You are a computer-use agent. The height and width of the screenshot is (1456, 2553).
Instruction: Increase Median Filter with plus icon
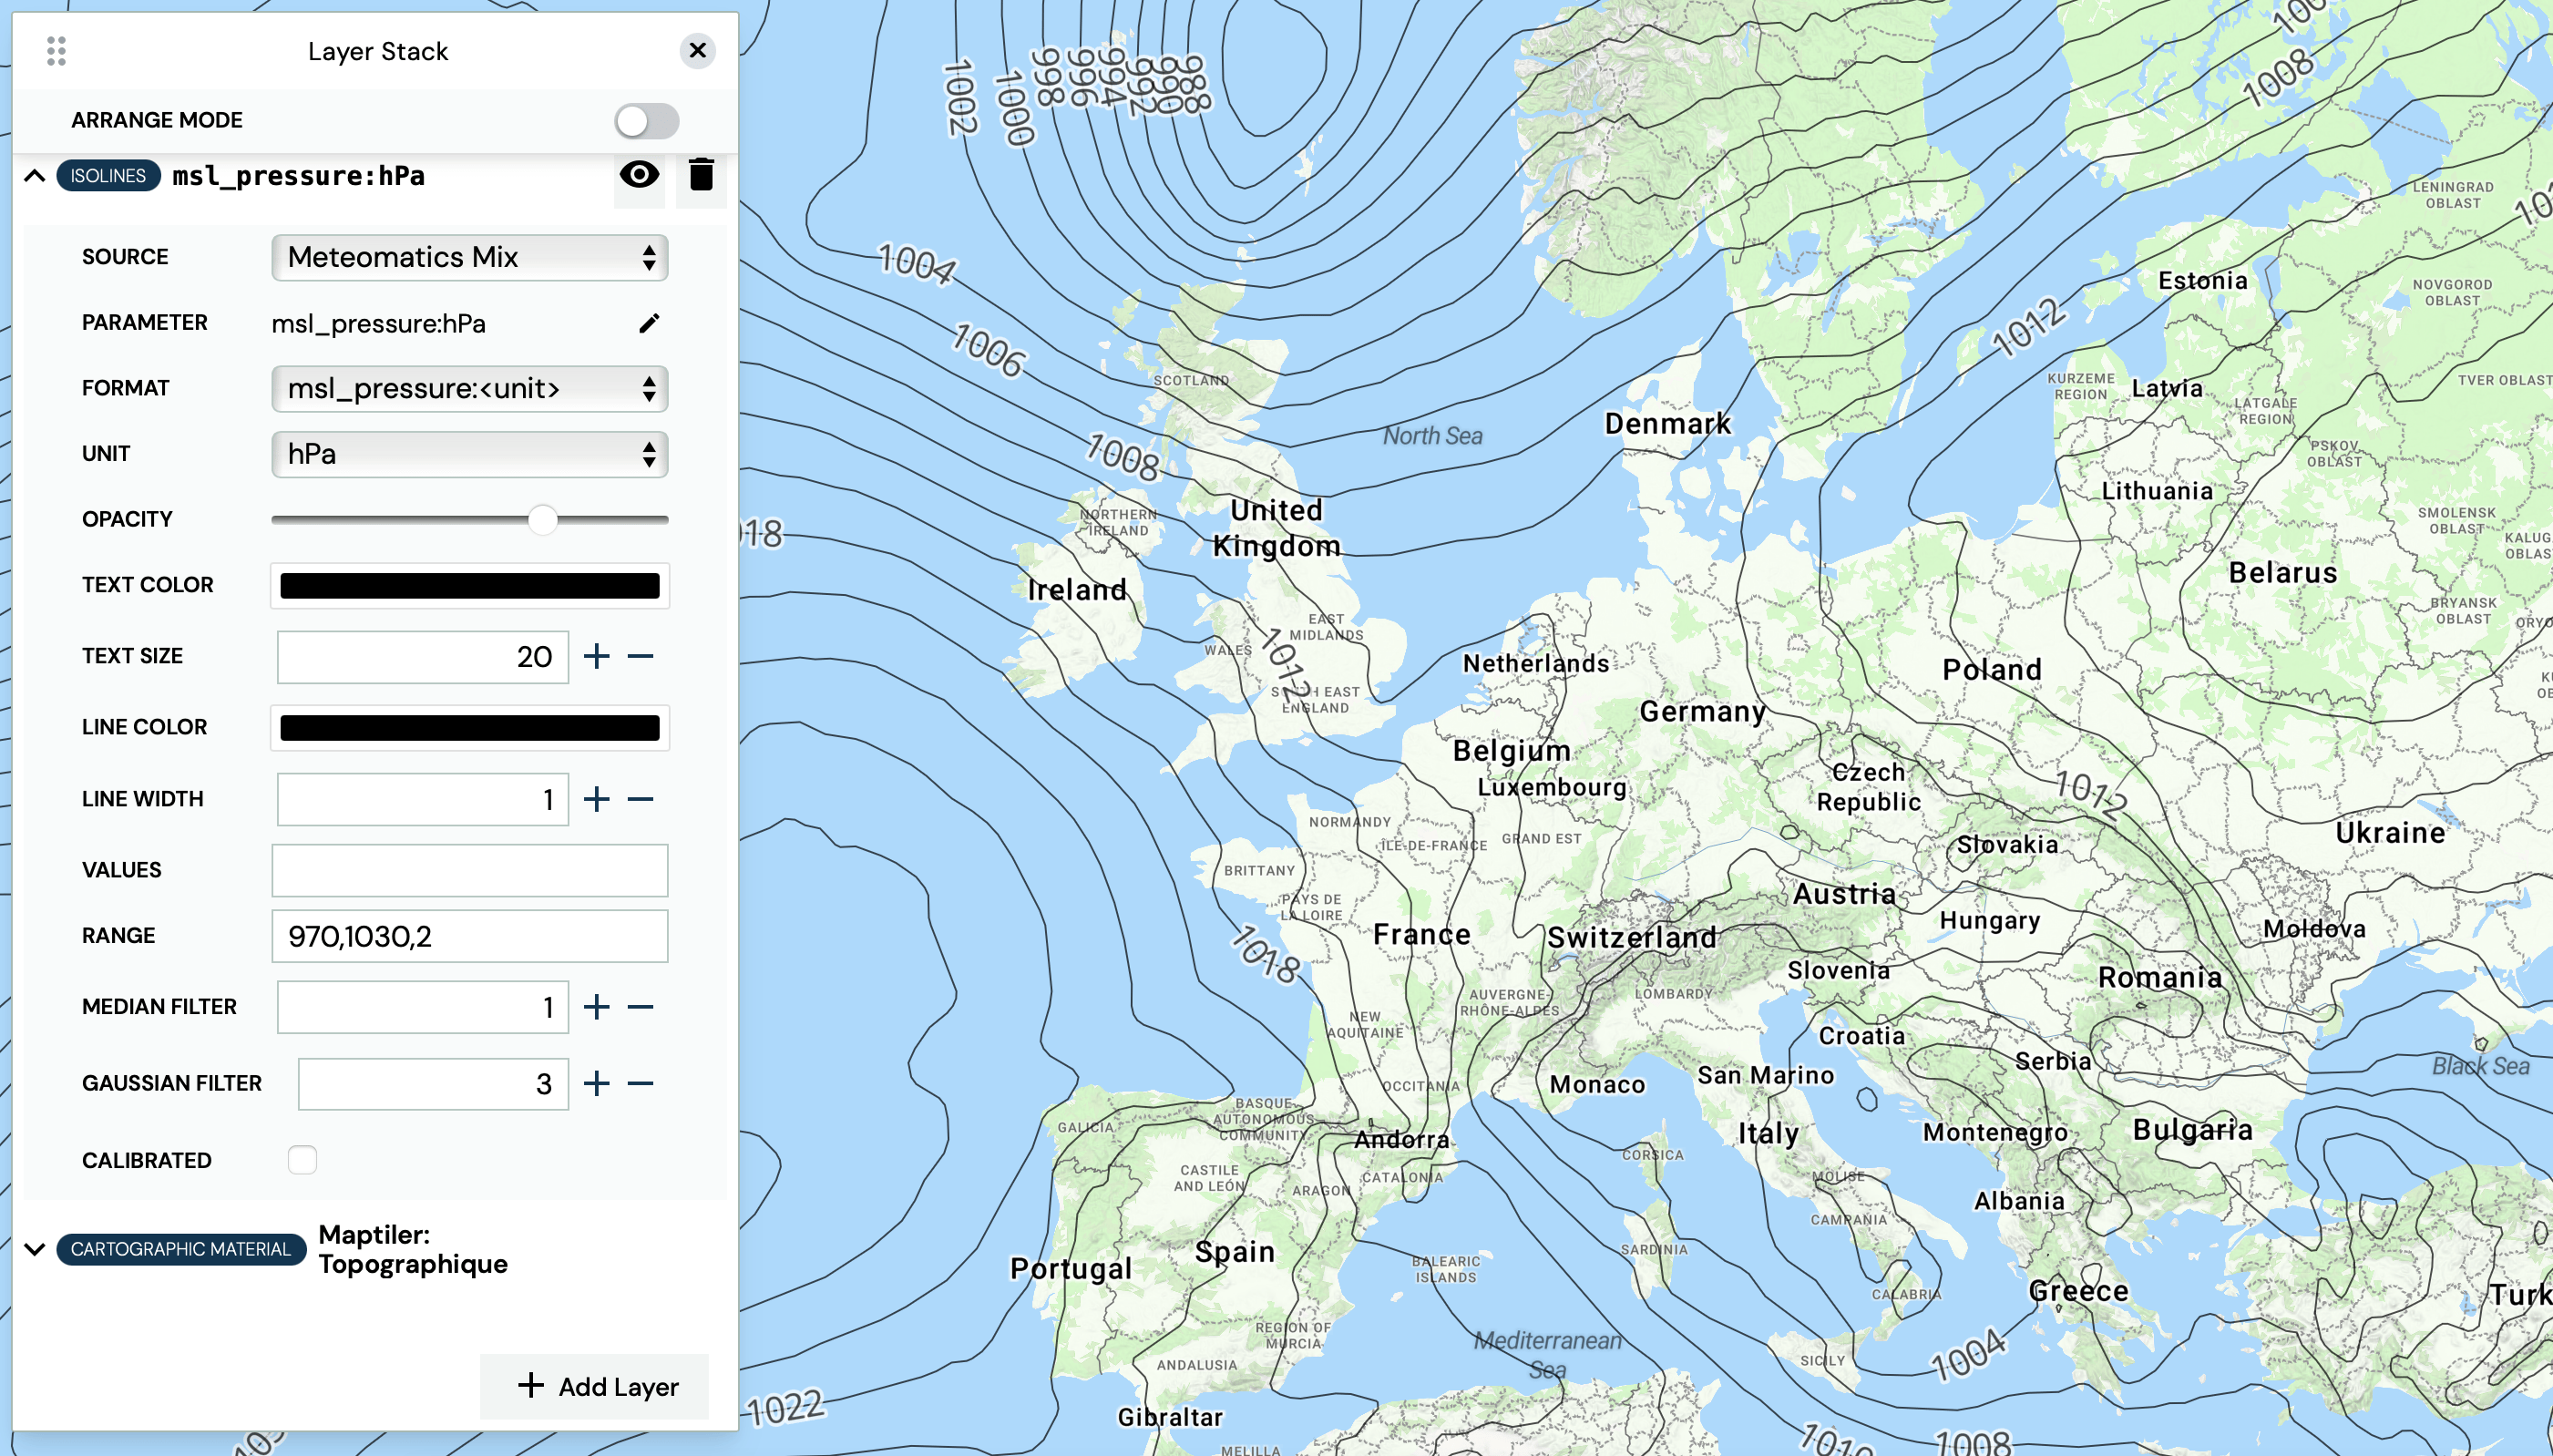click(x=596, y=1007)
